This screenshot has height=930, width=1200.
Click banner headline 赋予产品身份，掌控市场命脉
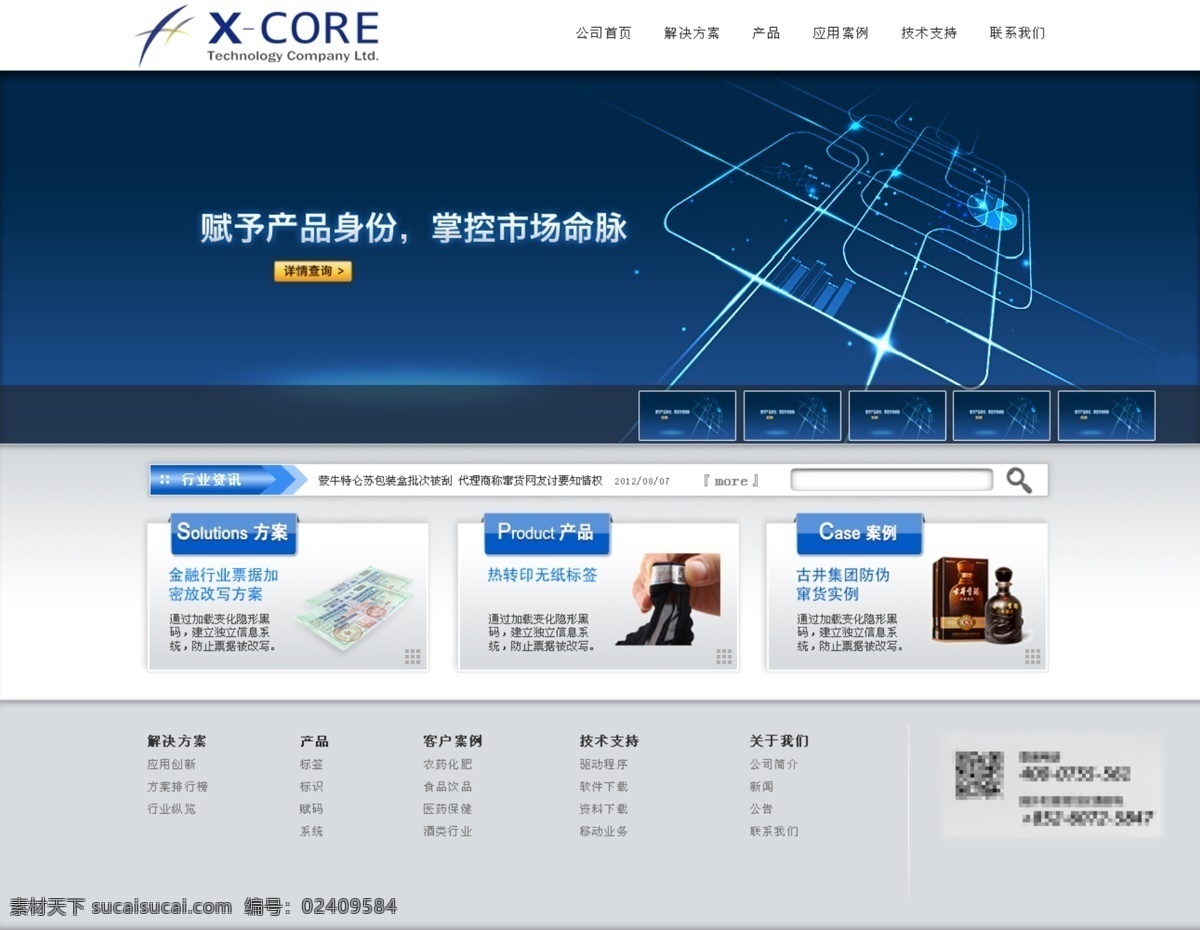click(414, 227)
